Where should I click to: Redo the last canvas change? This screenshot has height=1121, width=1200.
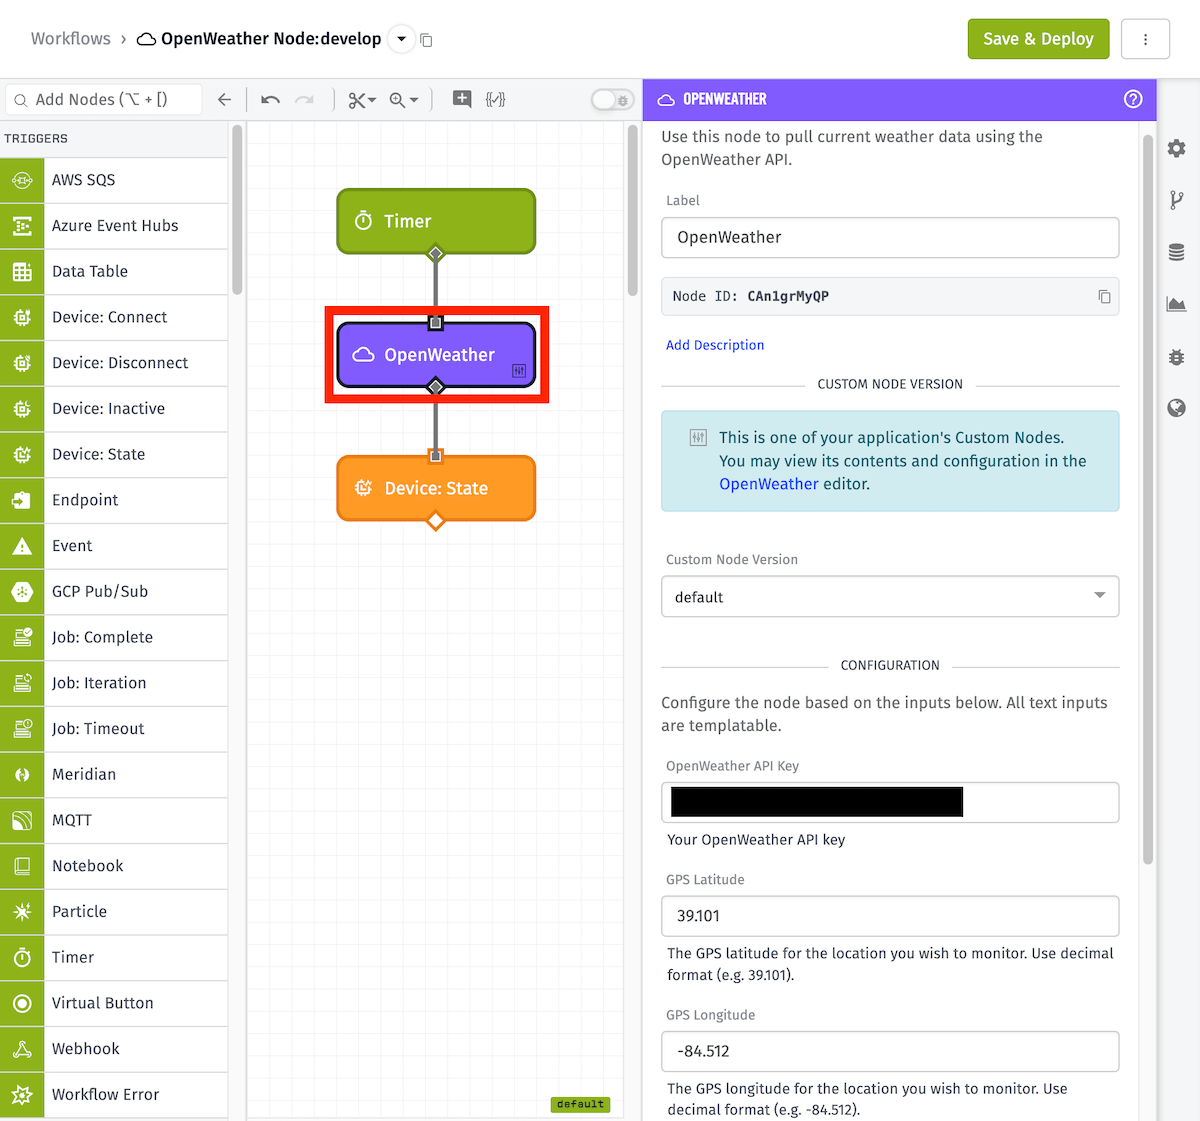point(304,99)
